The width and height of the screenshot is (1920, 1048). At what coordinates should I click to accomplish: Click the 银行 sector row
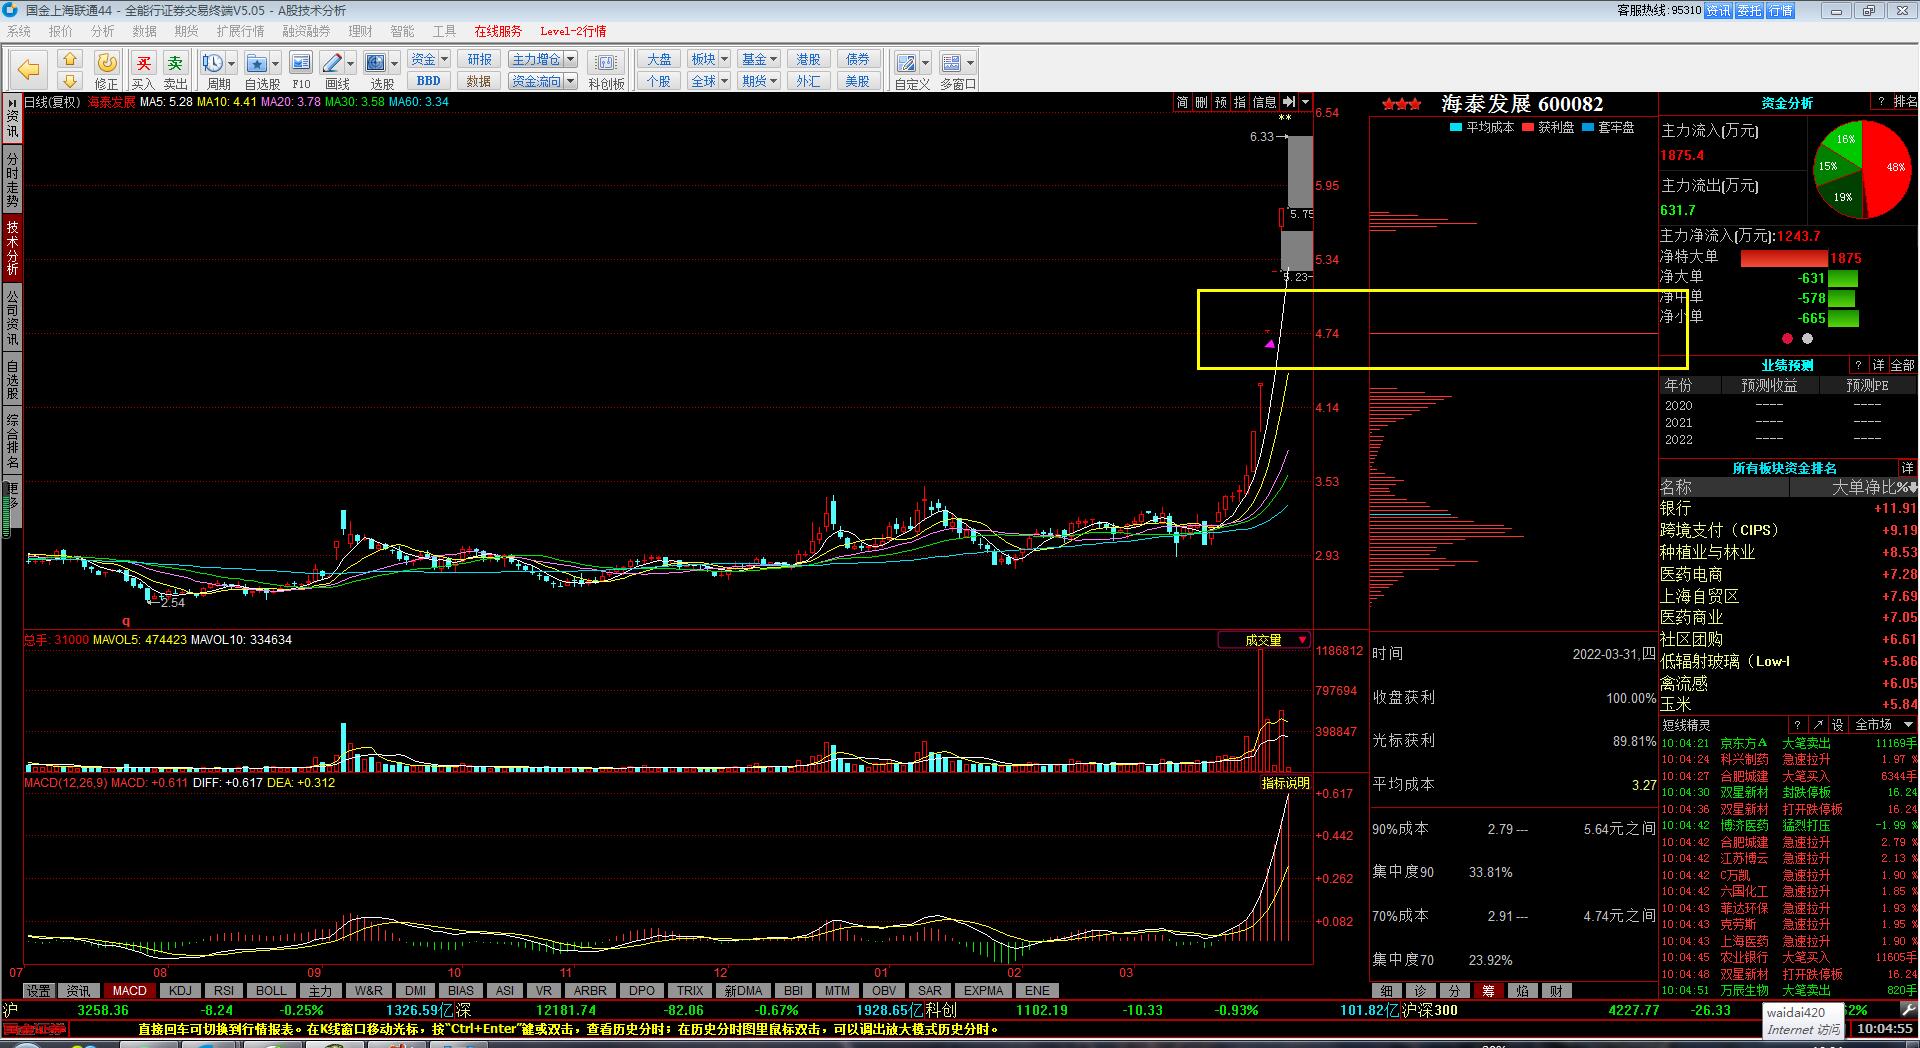click(x=1788, y=508)
